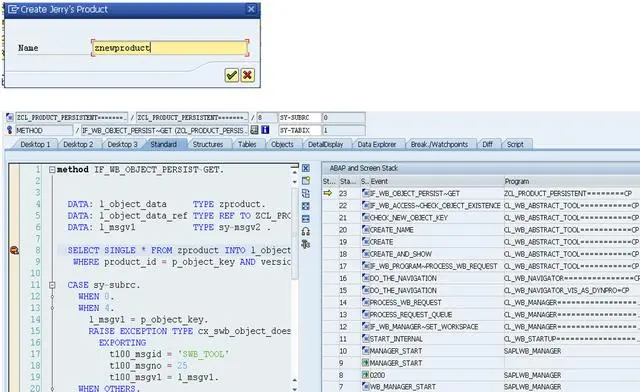This screenshot has height=392, width=640.
Task: Click the icon beside WB_MANAGER_START stack entry
Action: [x=366, y=386]
